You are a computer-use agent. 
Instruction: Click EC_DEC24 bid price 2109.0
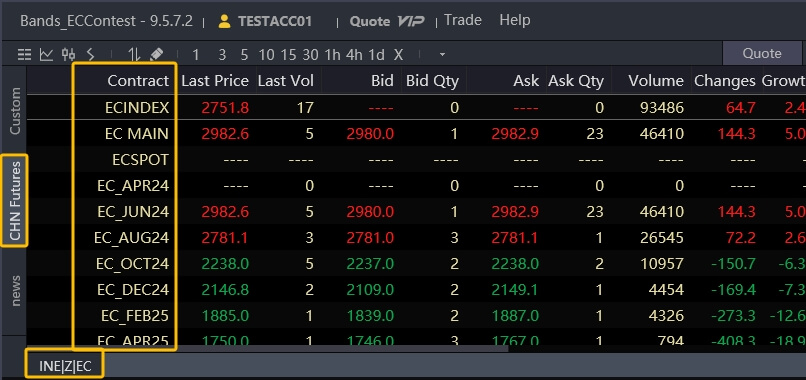pos(370,289)
